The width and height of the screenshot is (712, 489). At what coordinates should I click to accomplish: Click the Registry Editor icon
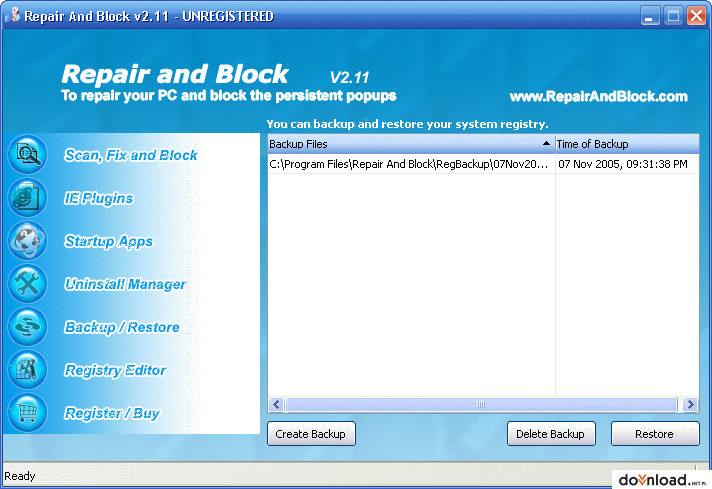(x=28, y=370)
